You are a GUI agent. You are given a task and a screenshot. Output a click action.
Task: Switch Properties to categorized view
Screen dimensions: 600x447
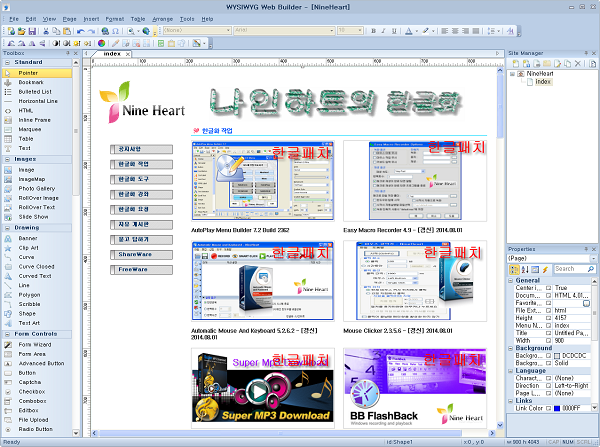514,269
